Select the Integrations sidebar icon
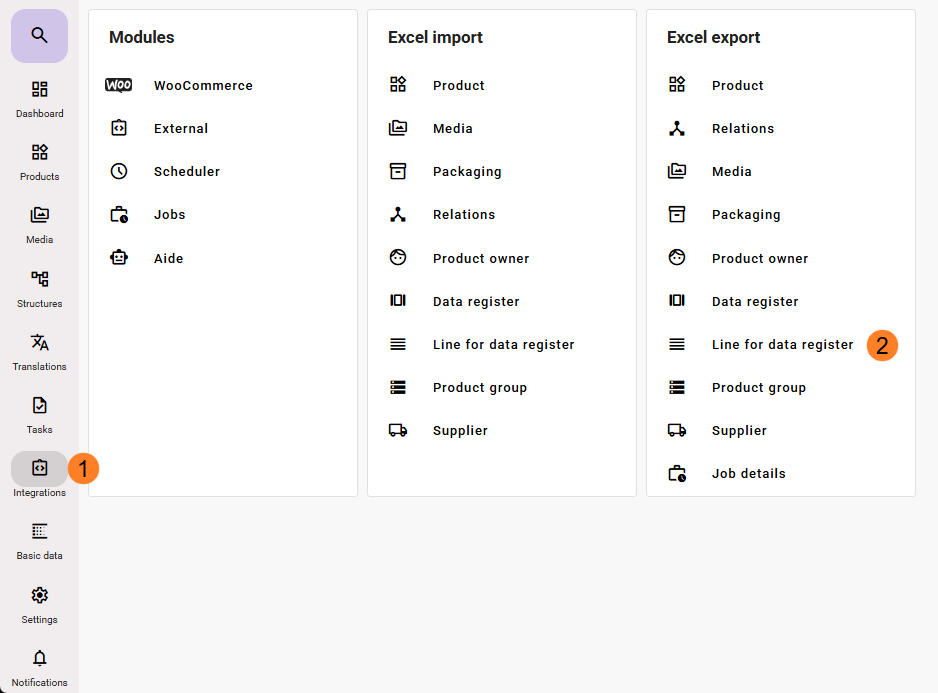 click(x=39, y=469)
